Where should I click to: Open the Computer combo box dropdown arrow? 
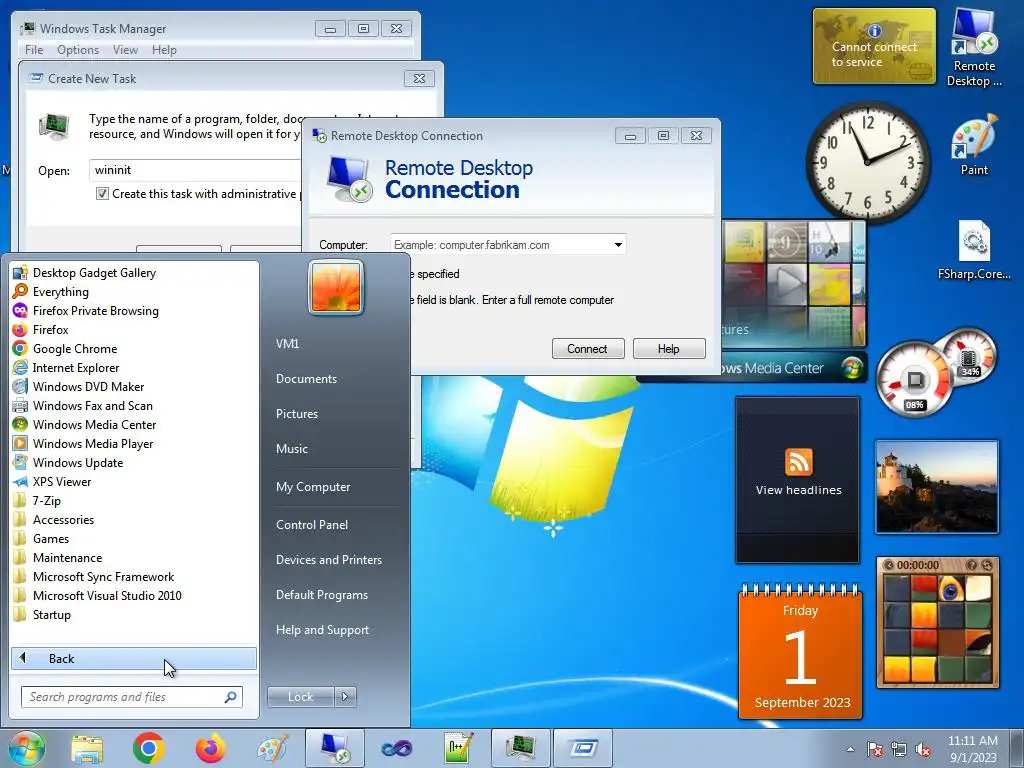618,245
